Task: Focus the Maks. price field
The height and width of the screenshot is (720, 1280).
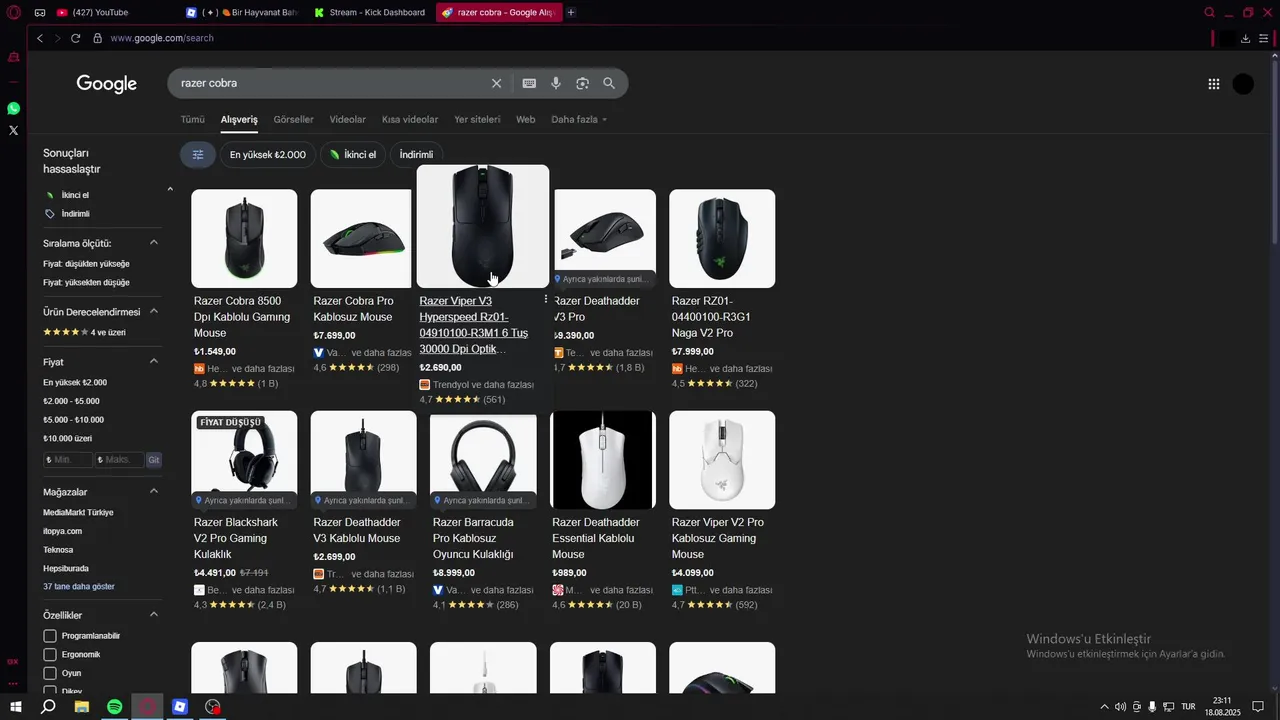Action: click(x=119, y=460)
